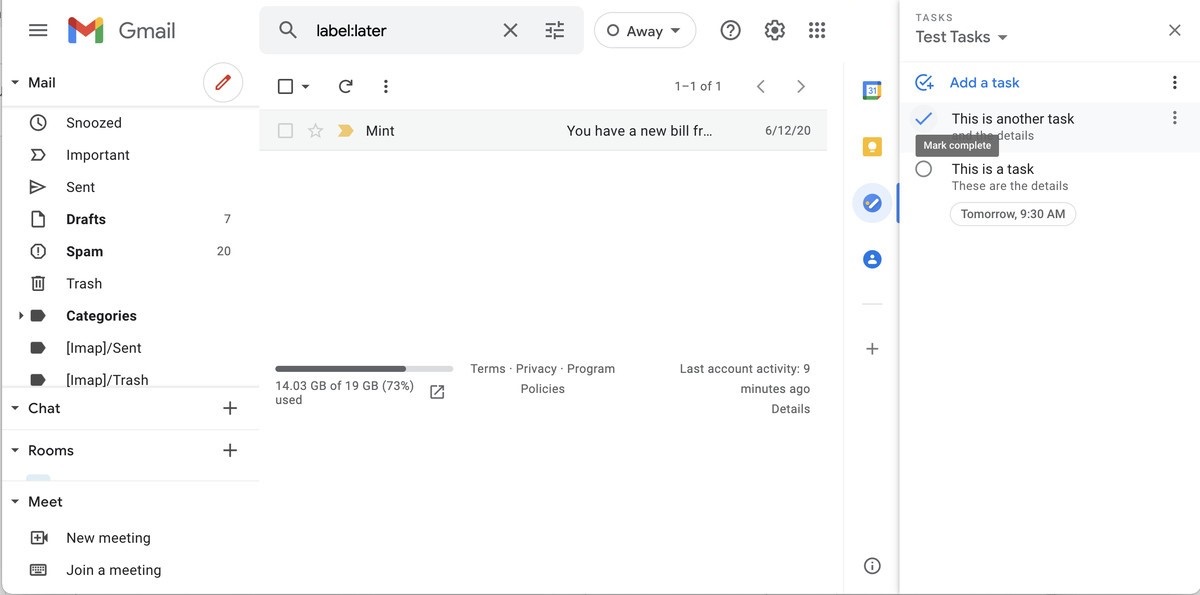Go to the Drafts folder

[86, 220]
